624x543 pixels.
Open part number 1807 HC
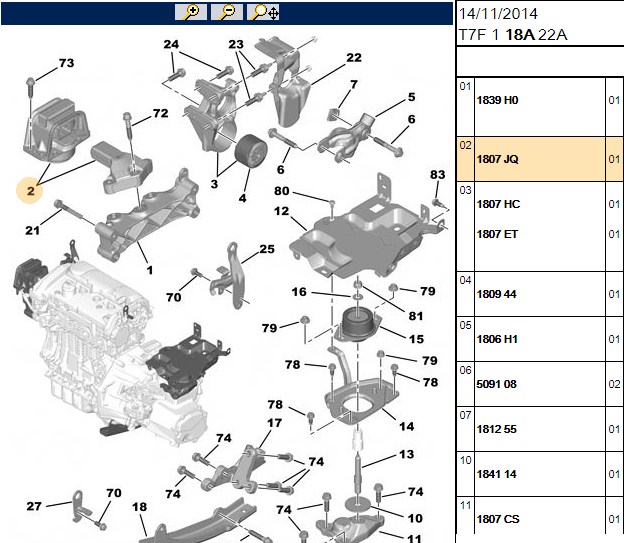pyautogui.click(x=498, y=204)
